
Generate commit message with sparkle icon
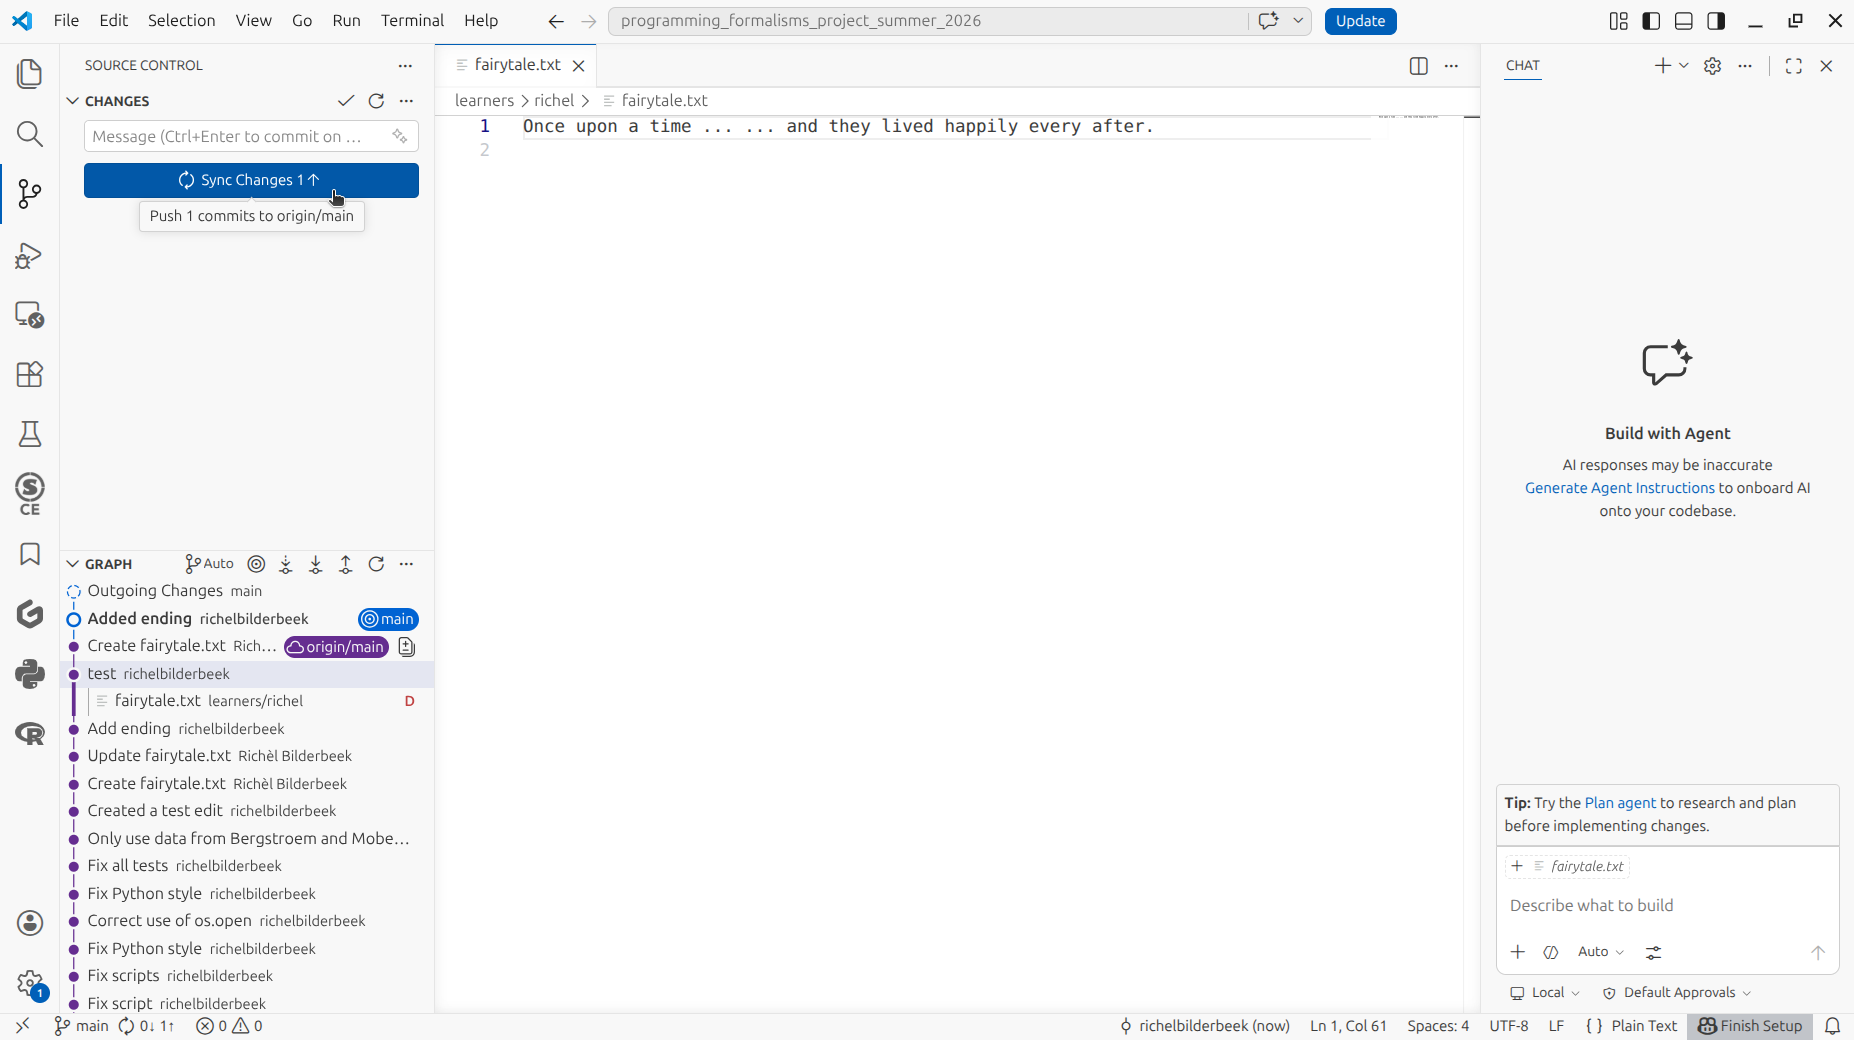[400, 136]
